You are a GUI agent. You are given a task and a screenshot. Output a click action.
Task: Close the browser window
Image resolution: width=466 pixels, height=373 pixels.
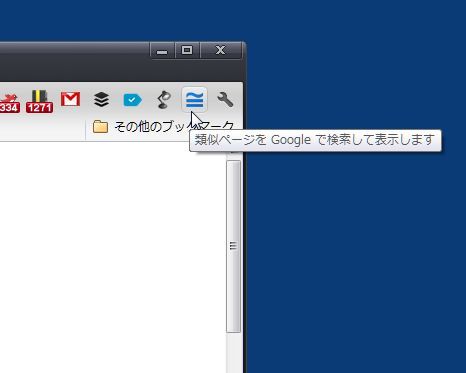tap(220, 50)
